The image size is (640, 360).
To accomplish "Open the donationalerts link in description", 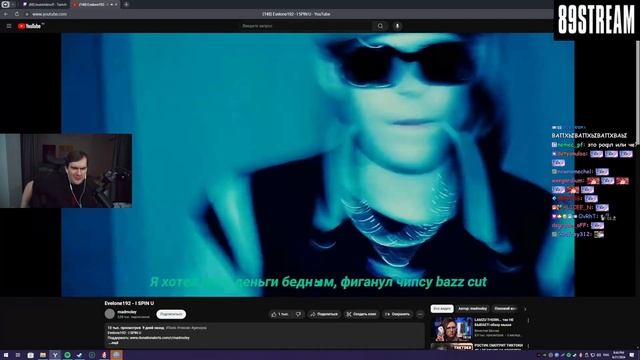I will 160,338.
